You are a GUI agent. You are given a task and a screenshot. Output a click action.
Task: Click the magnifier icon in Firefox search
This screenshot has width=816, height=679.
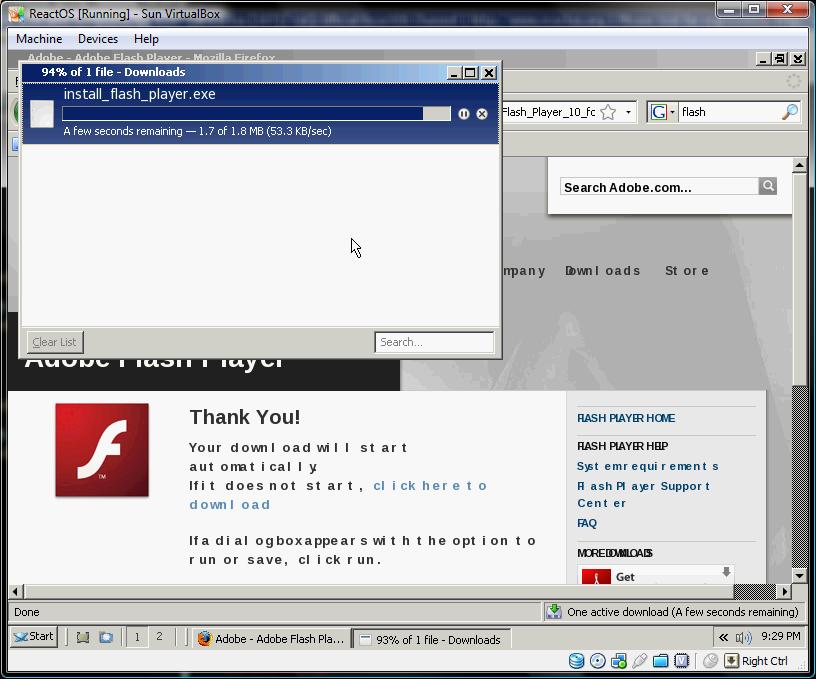[x=789, y=112]
